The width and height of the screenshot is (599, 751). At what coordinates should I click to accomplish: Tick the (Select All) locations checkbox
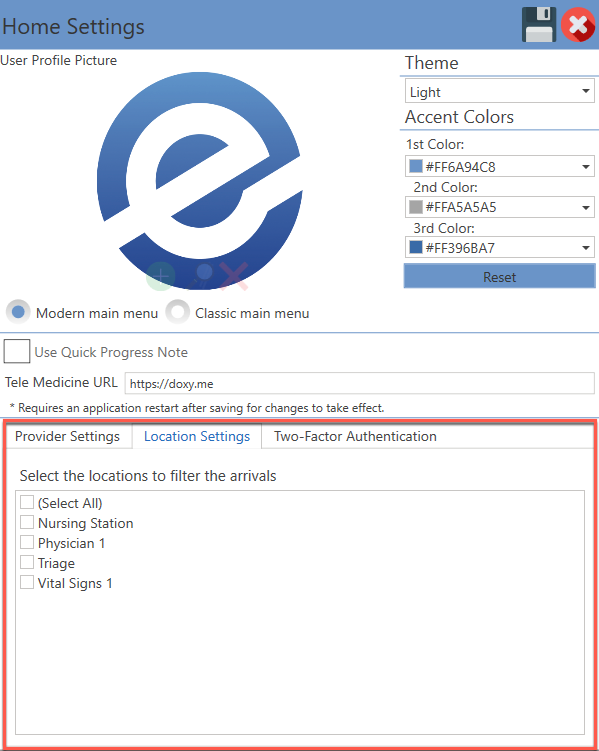tap(27, 502)
